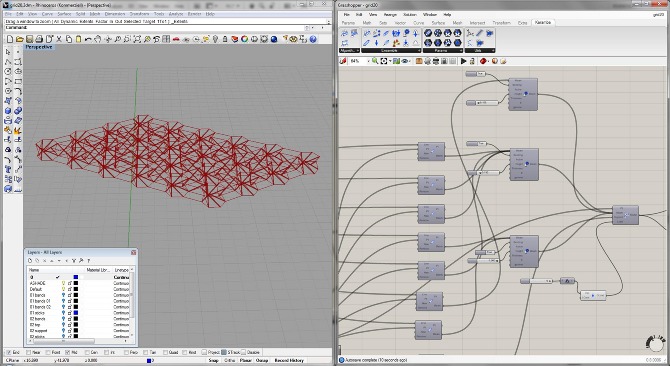
Task: Click the Perspective viewport title tab
Action: [x=38, y=47]
